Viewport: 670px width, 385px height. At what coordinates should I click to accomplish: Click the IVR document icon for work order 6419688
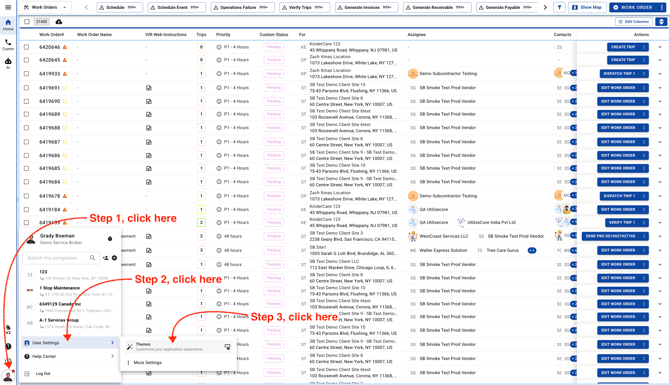click(149, 128)
